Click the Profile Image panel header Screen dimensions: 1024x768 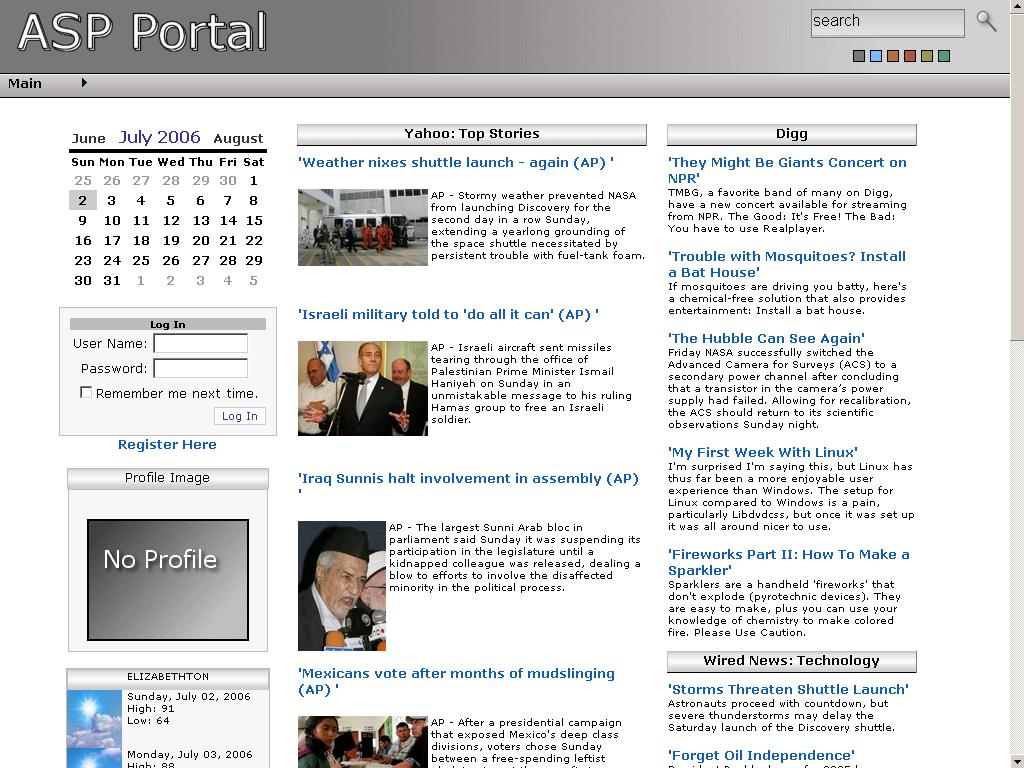point(168,478)
